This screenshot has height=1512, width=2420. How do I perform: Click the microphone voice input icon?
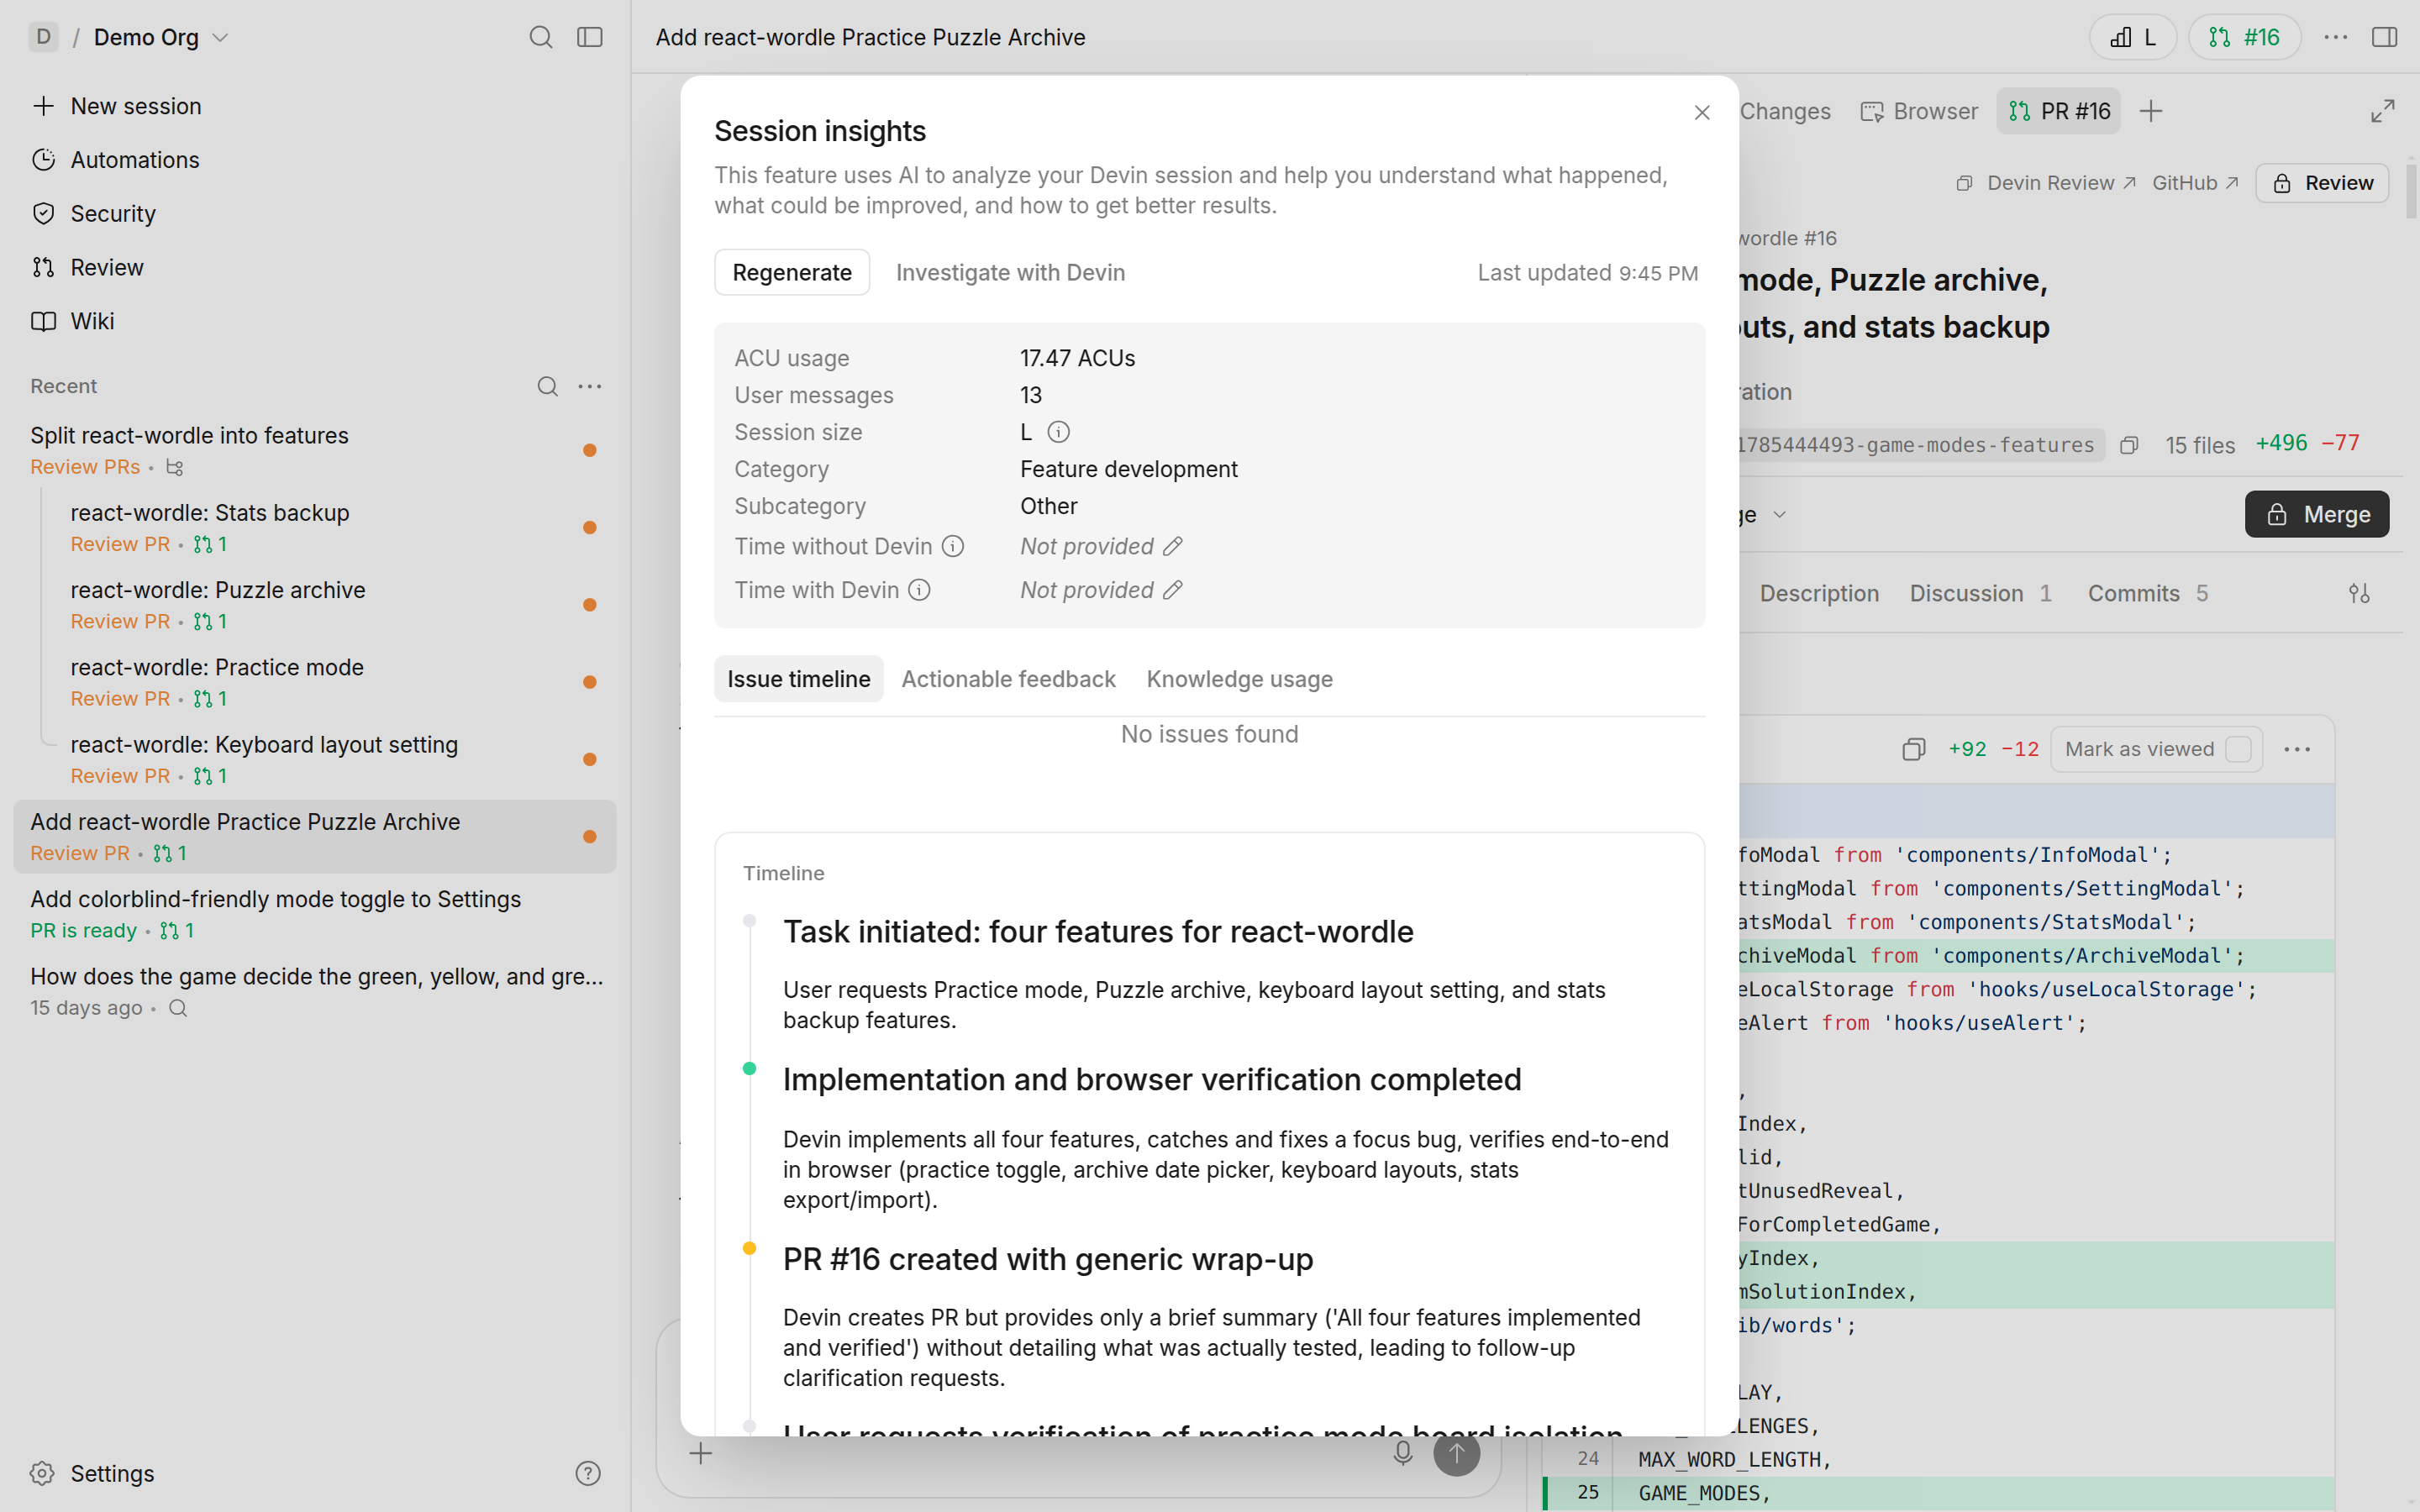[1403, 1453]
